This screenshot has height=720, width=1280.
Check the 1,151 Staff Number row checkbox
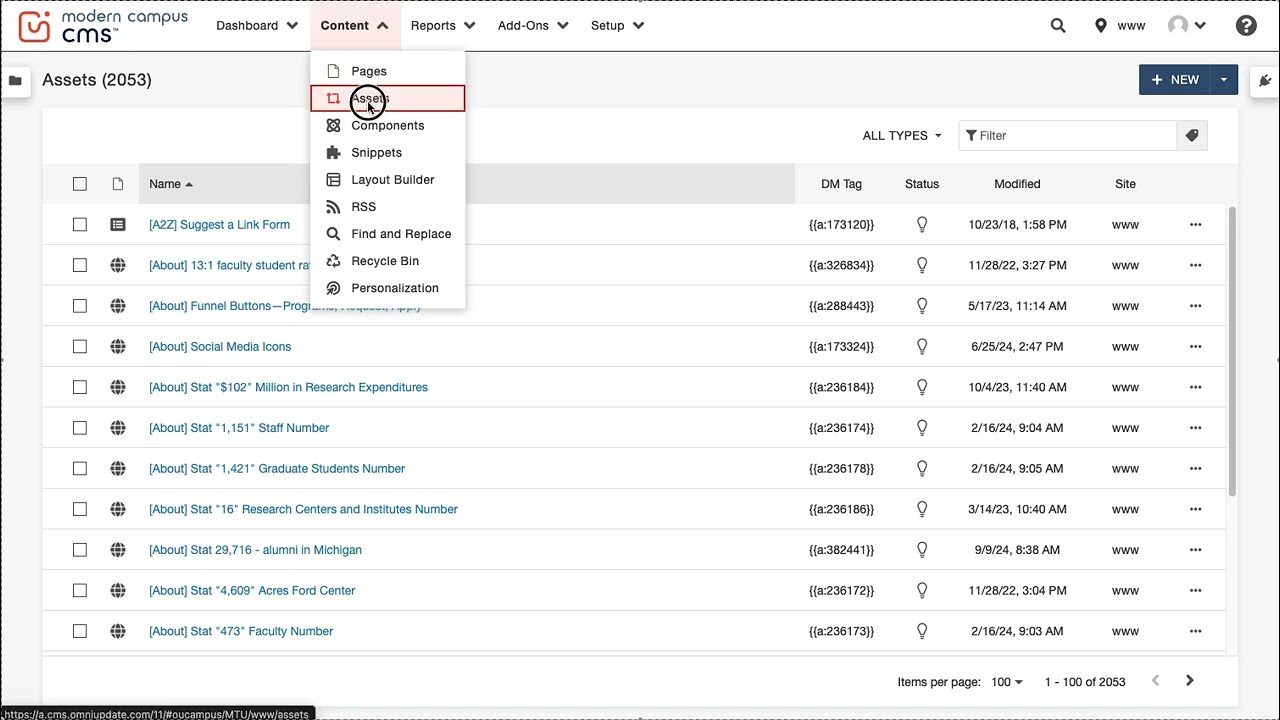point(80,428)
